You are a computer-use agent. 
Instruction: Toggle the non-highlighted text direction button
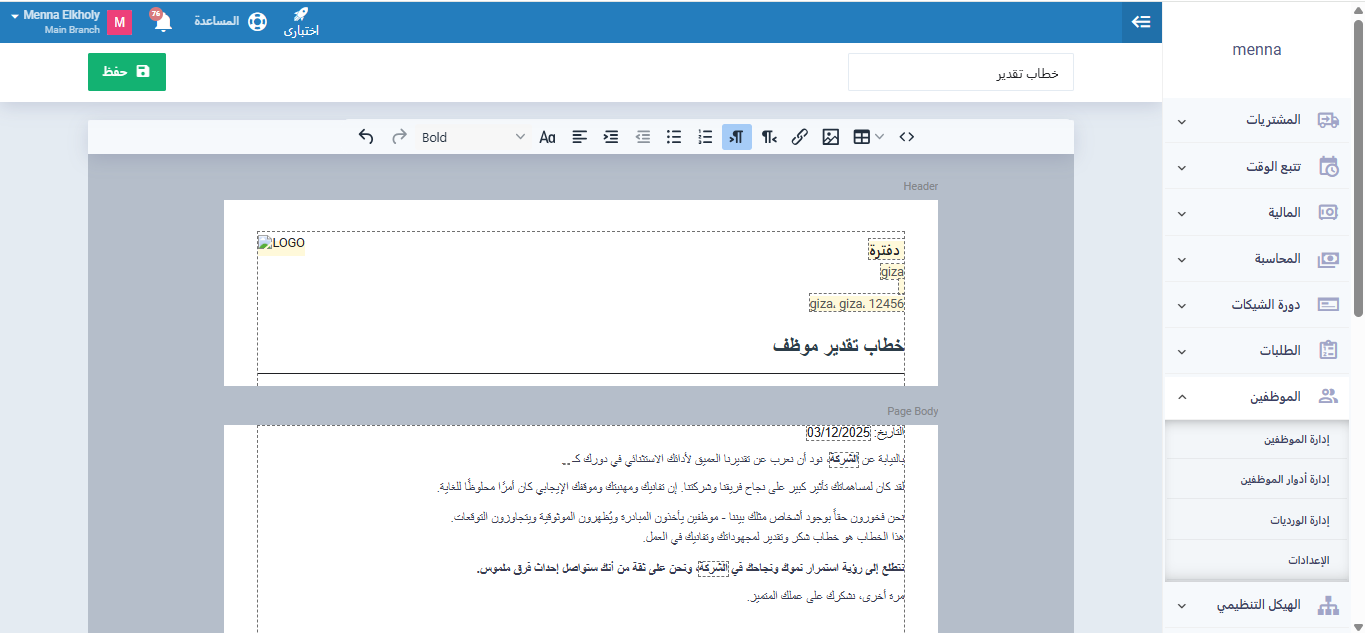(x=768, y=137)
